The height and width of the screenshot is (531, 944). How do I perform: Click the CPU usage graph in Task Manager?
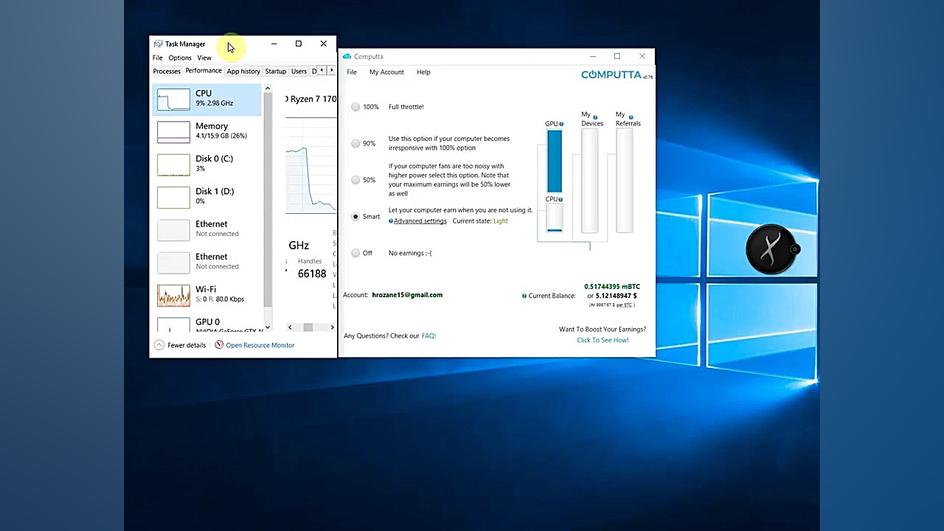[x=311, y=166]
